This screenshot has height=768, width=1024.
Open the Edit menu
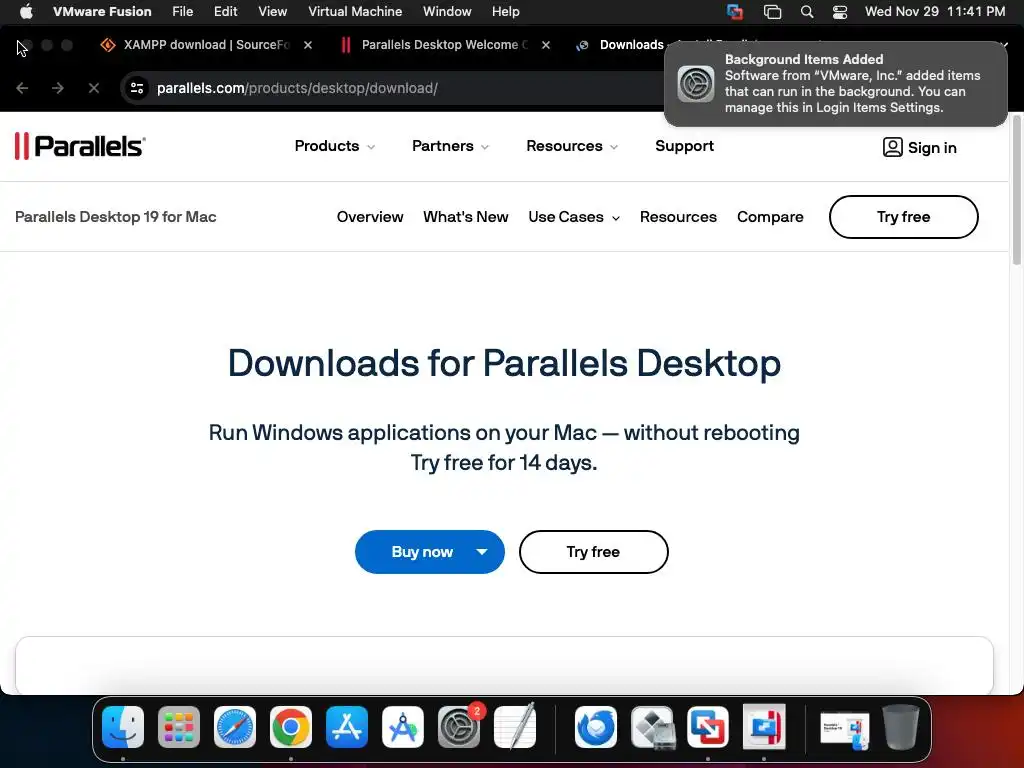coord(225,11)
